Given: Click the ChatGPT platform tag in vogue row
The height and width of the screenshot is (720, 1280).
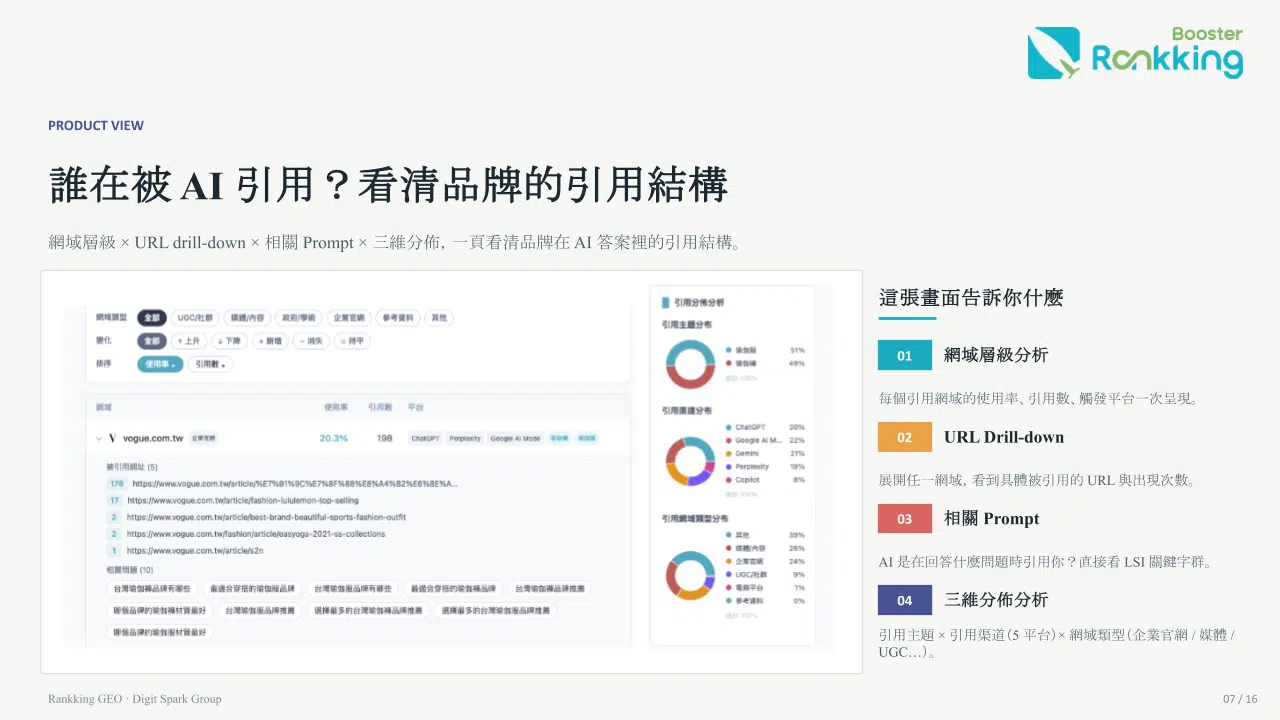Looking at the screenshot, I should 425,438.
